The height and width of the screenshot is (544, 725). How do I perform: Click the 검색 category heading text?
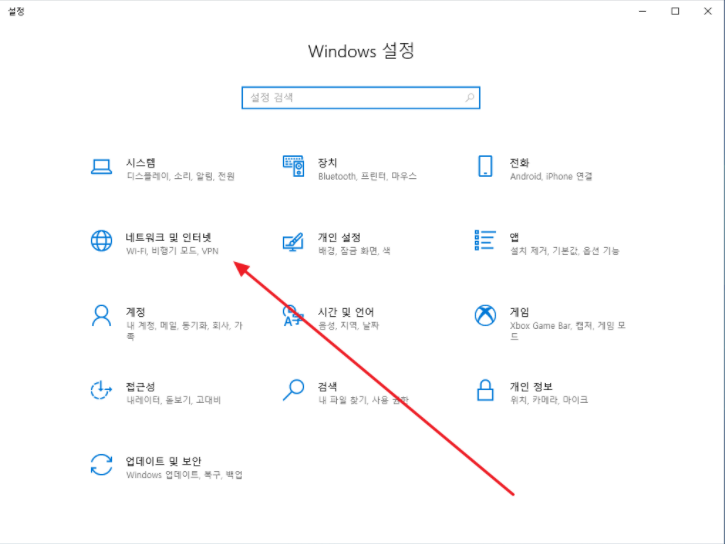(327, 386)
